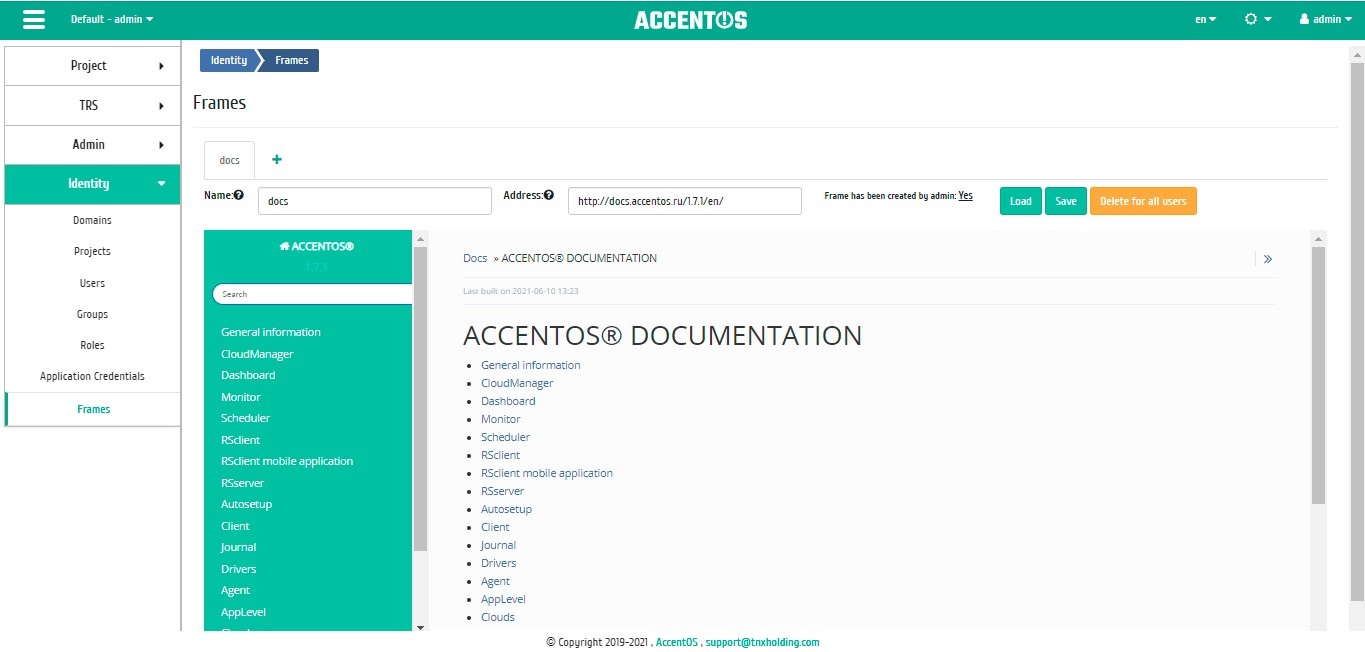Open Domains in sidebar
This screenshot has height=652, width=1365.
tap(92, 220)
